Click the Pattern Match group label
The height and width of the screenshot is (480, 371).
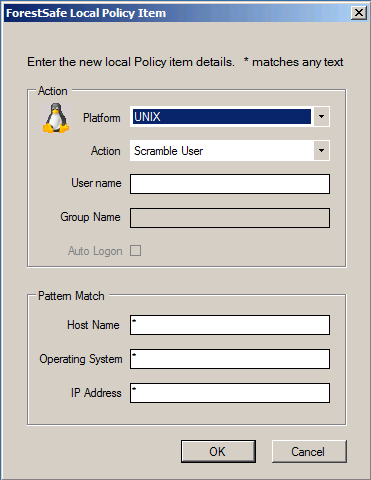coord(71,296)
